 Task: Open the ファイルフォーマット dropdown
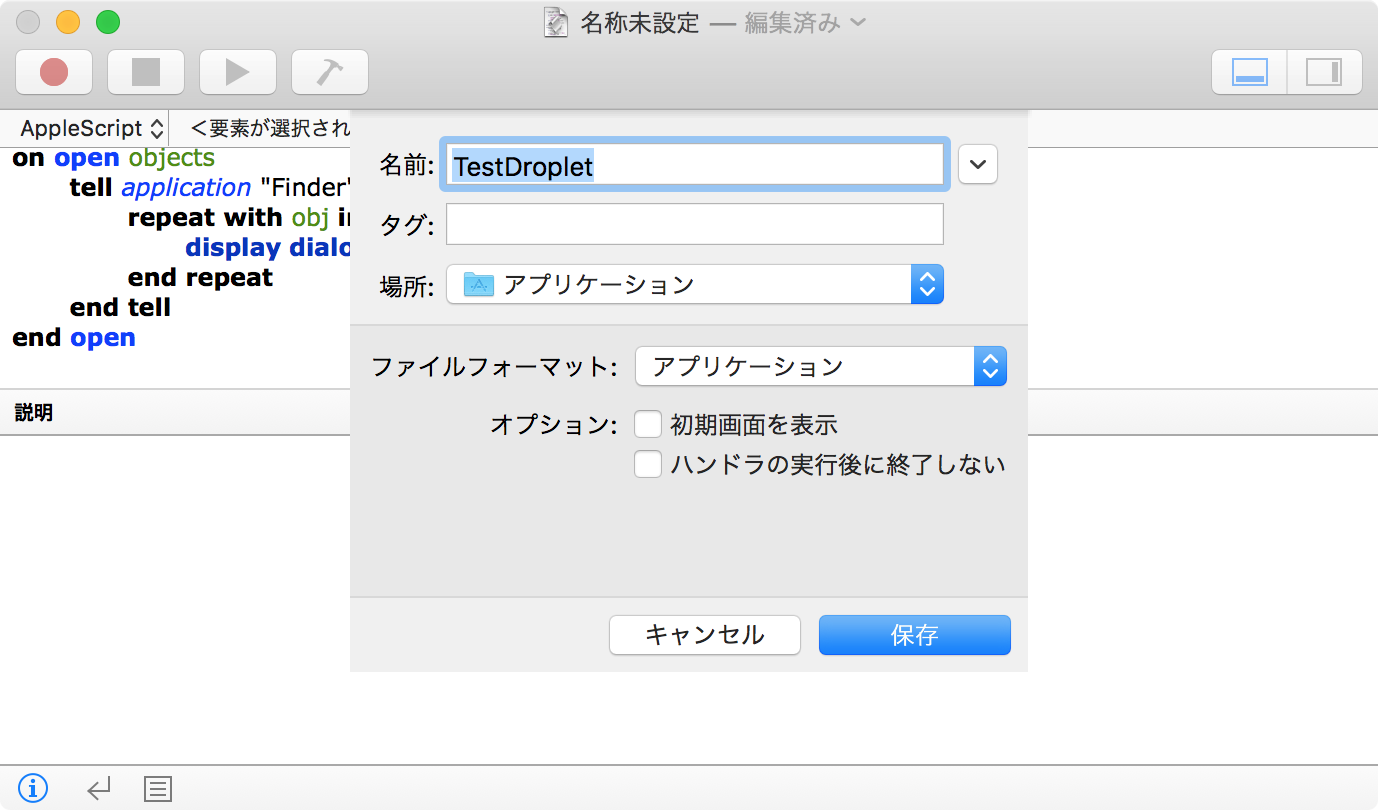[x=821, y=366]
